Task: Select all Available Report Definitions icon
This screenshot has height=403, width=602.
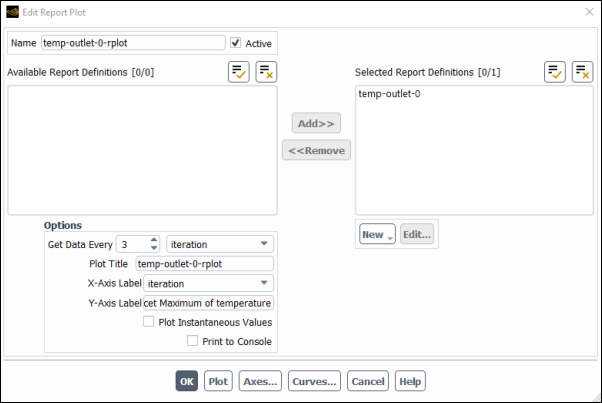Action: point(238,72)
